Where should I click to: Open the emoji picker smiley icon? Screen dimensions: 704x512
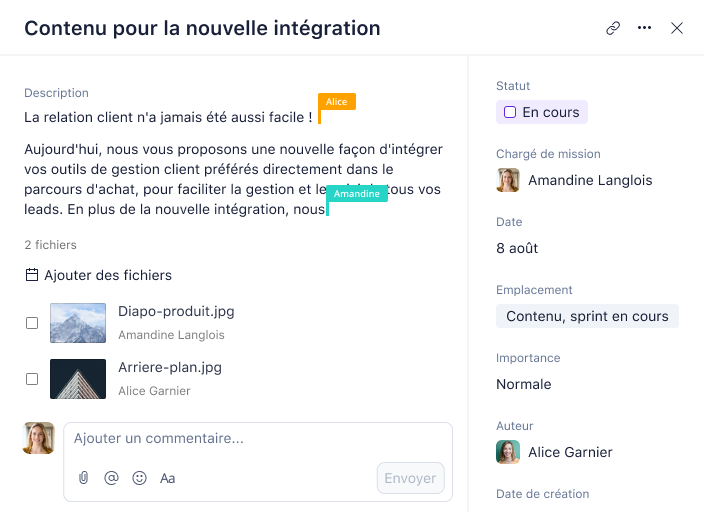point(139,478)
